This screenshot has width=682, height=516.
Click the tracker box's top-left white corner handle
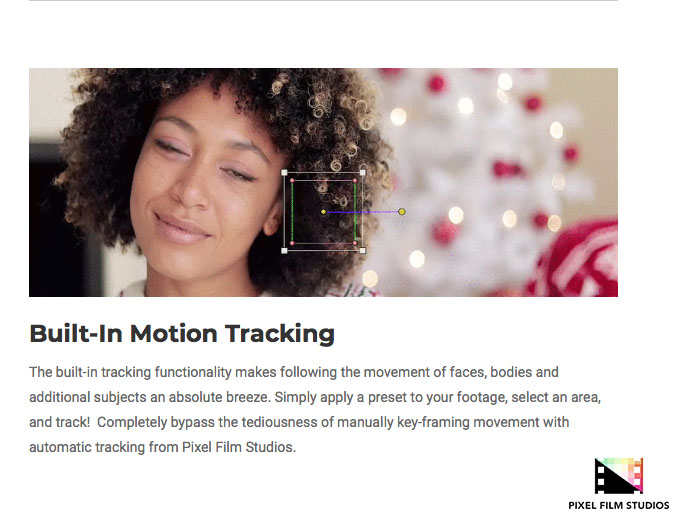click(x=284, y=173)
